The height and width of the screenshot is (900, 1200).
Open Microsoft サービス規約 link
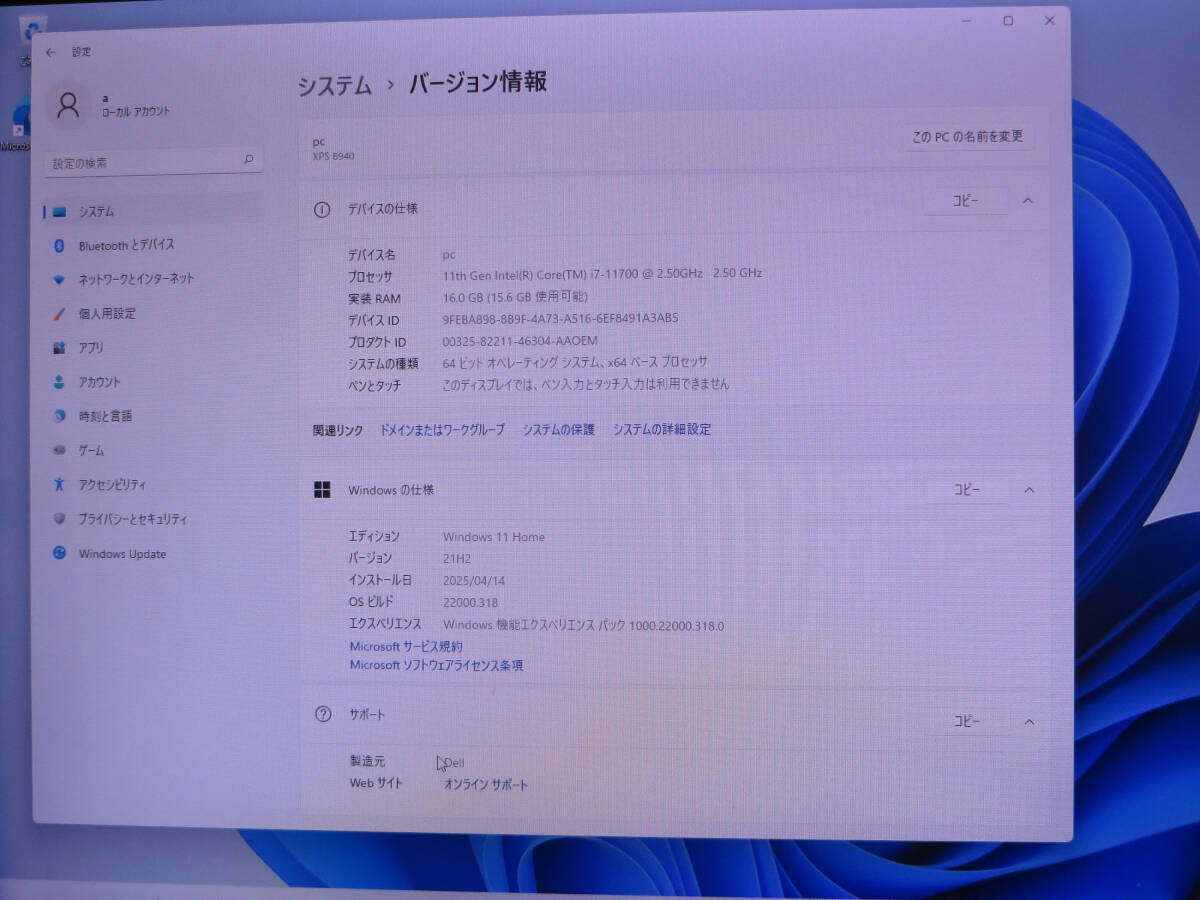pos(406,647)
